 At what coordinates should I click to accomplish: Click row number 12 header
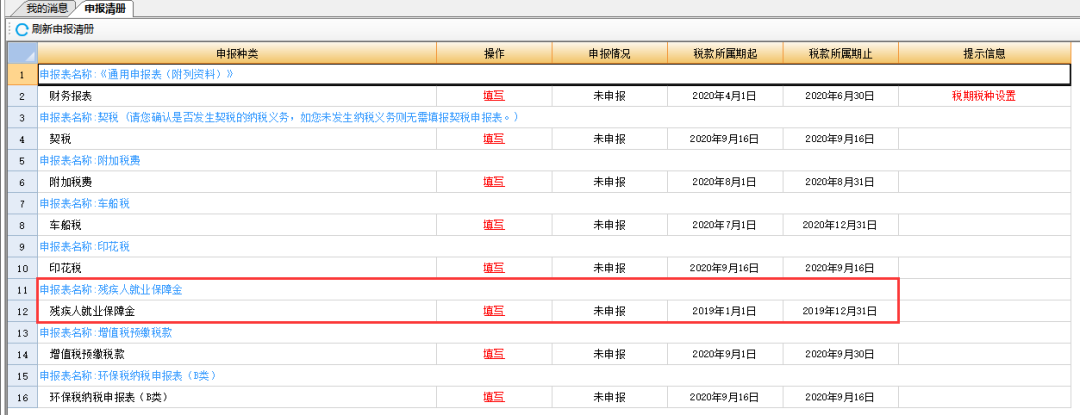[x=22, y=310]
